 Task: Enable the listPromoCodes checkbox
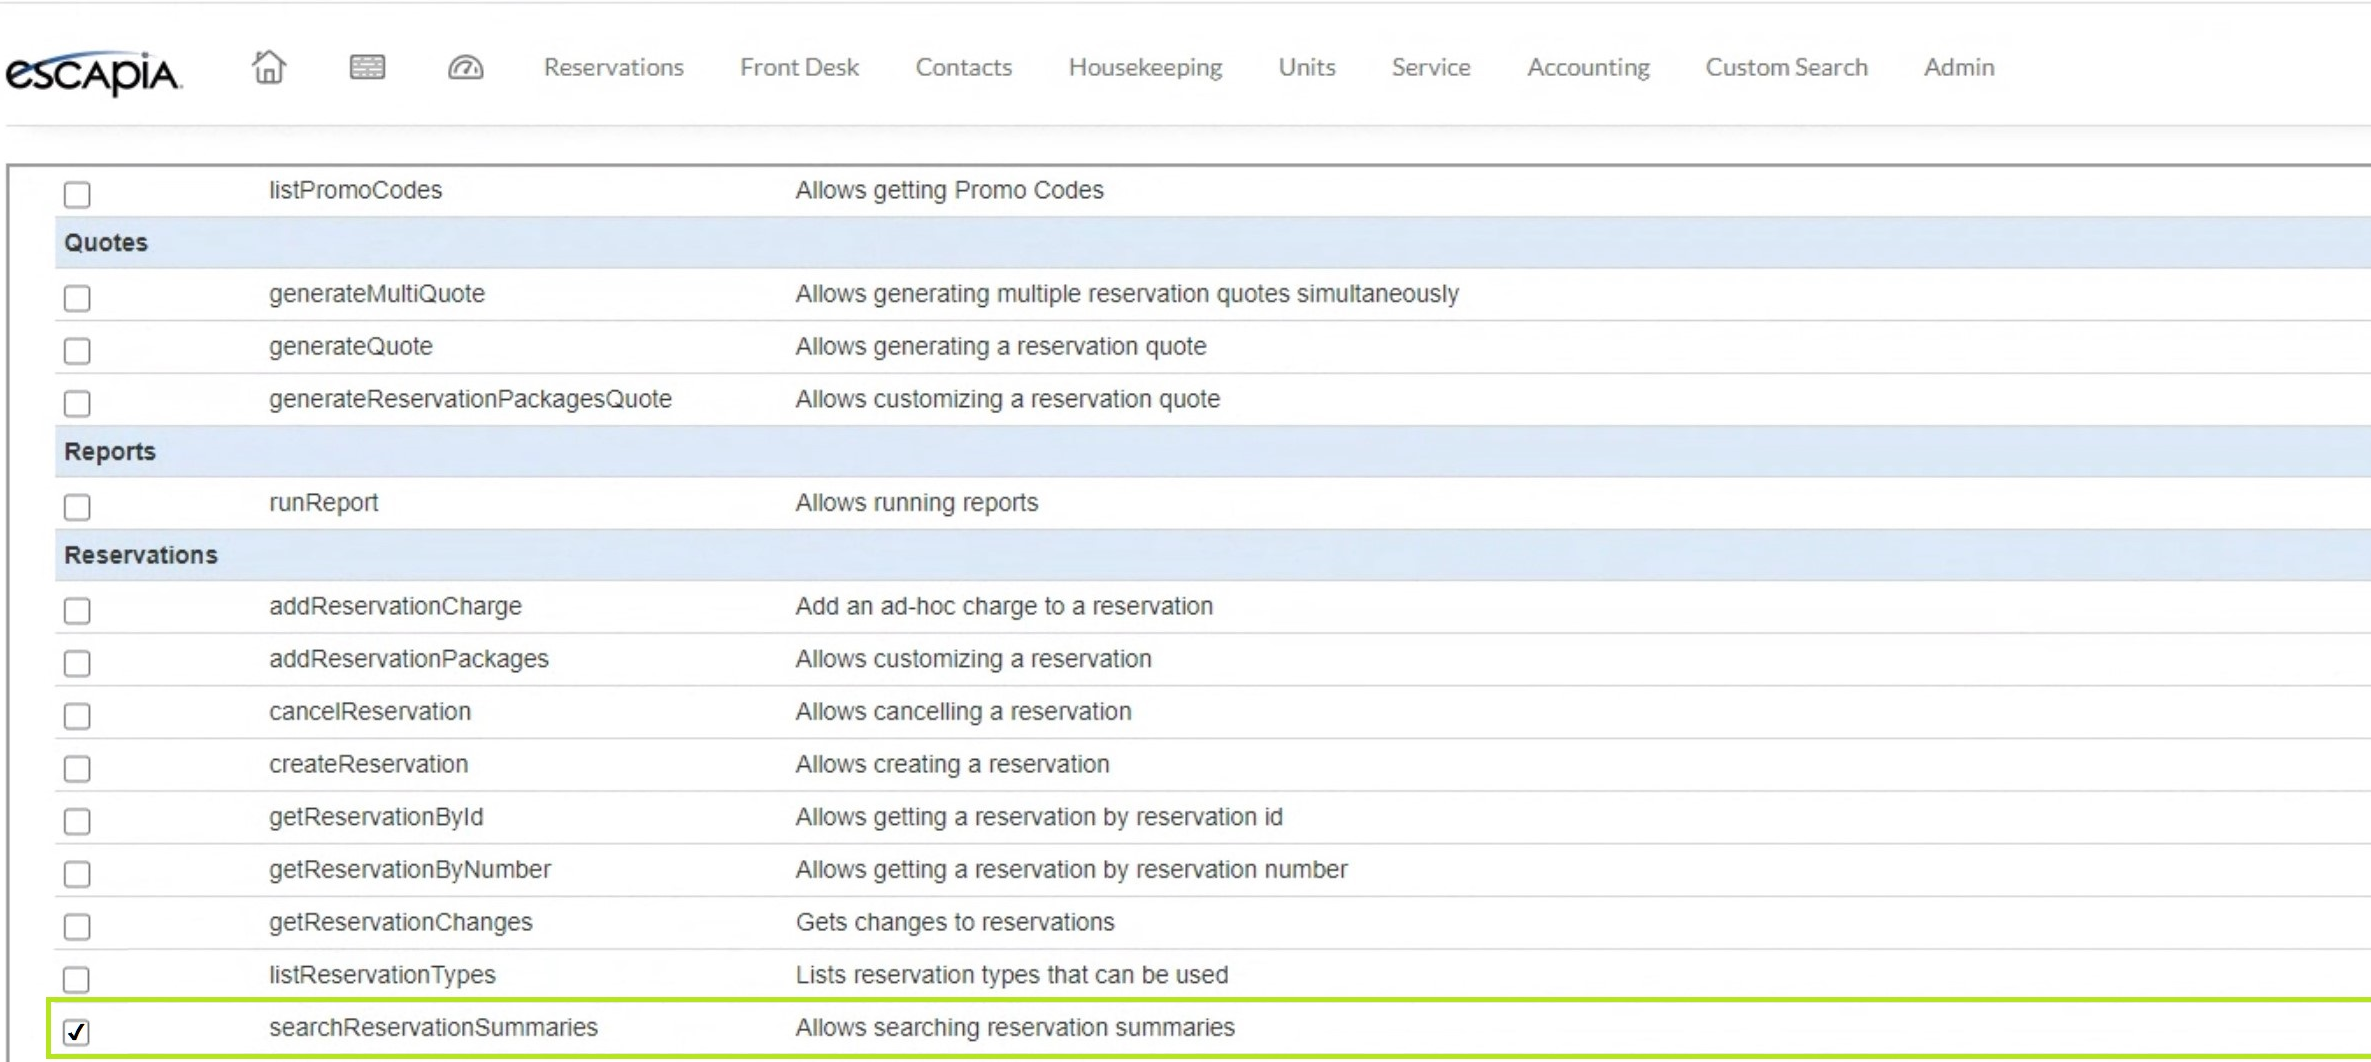click(x=77, y=194)
